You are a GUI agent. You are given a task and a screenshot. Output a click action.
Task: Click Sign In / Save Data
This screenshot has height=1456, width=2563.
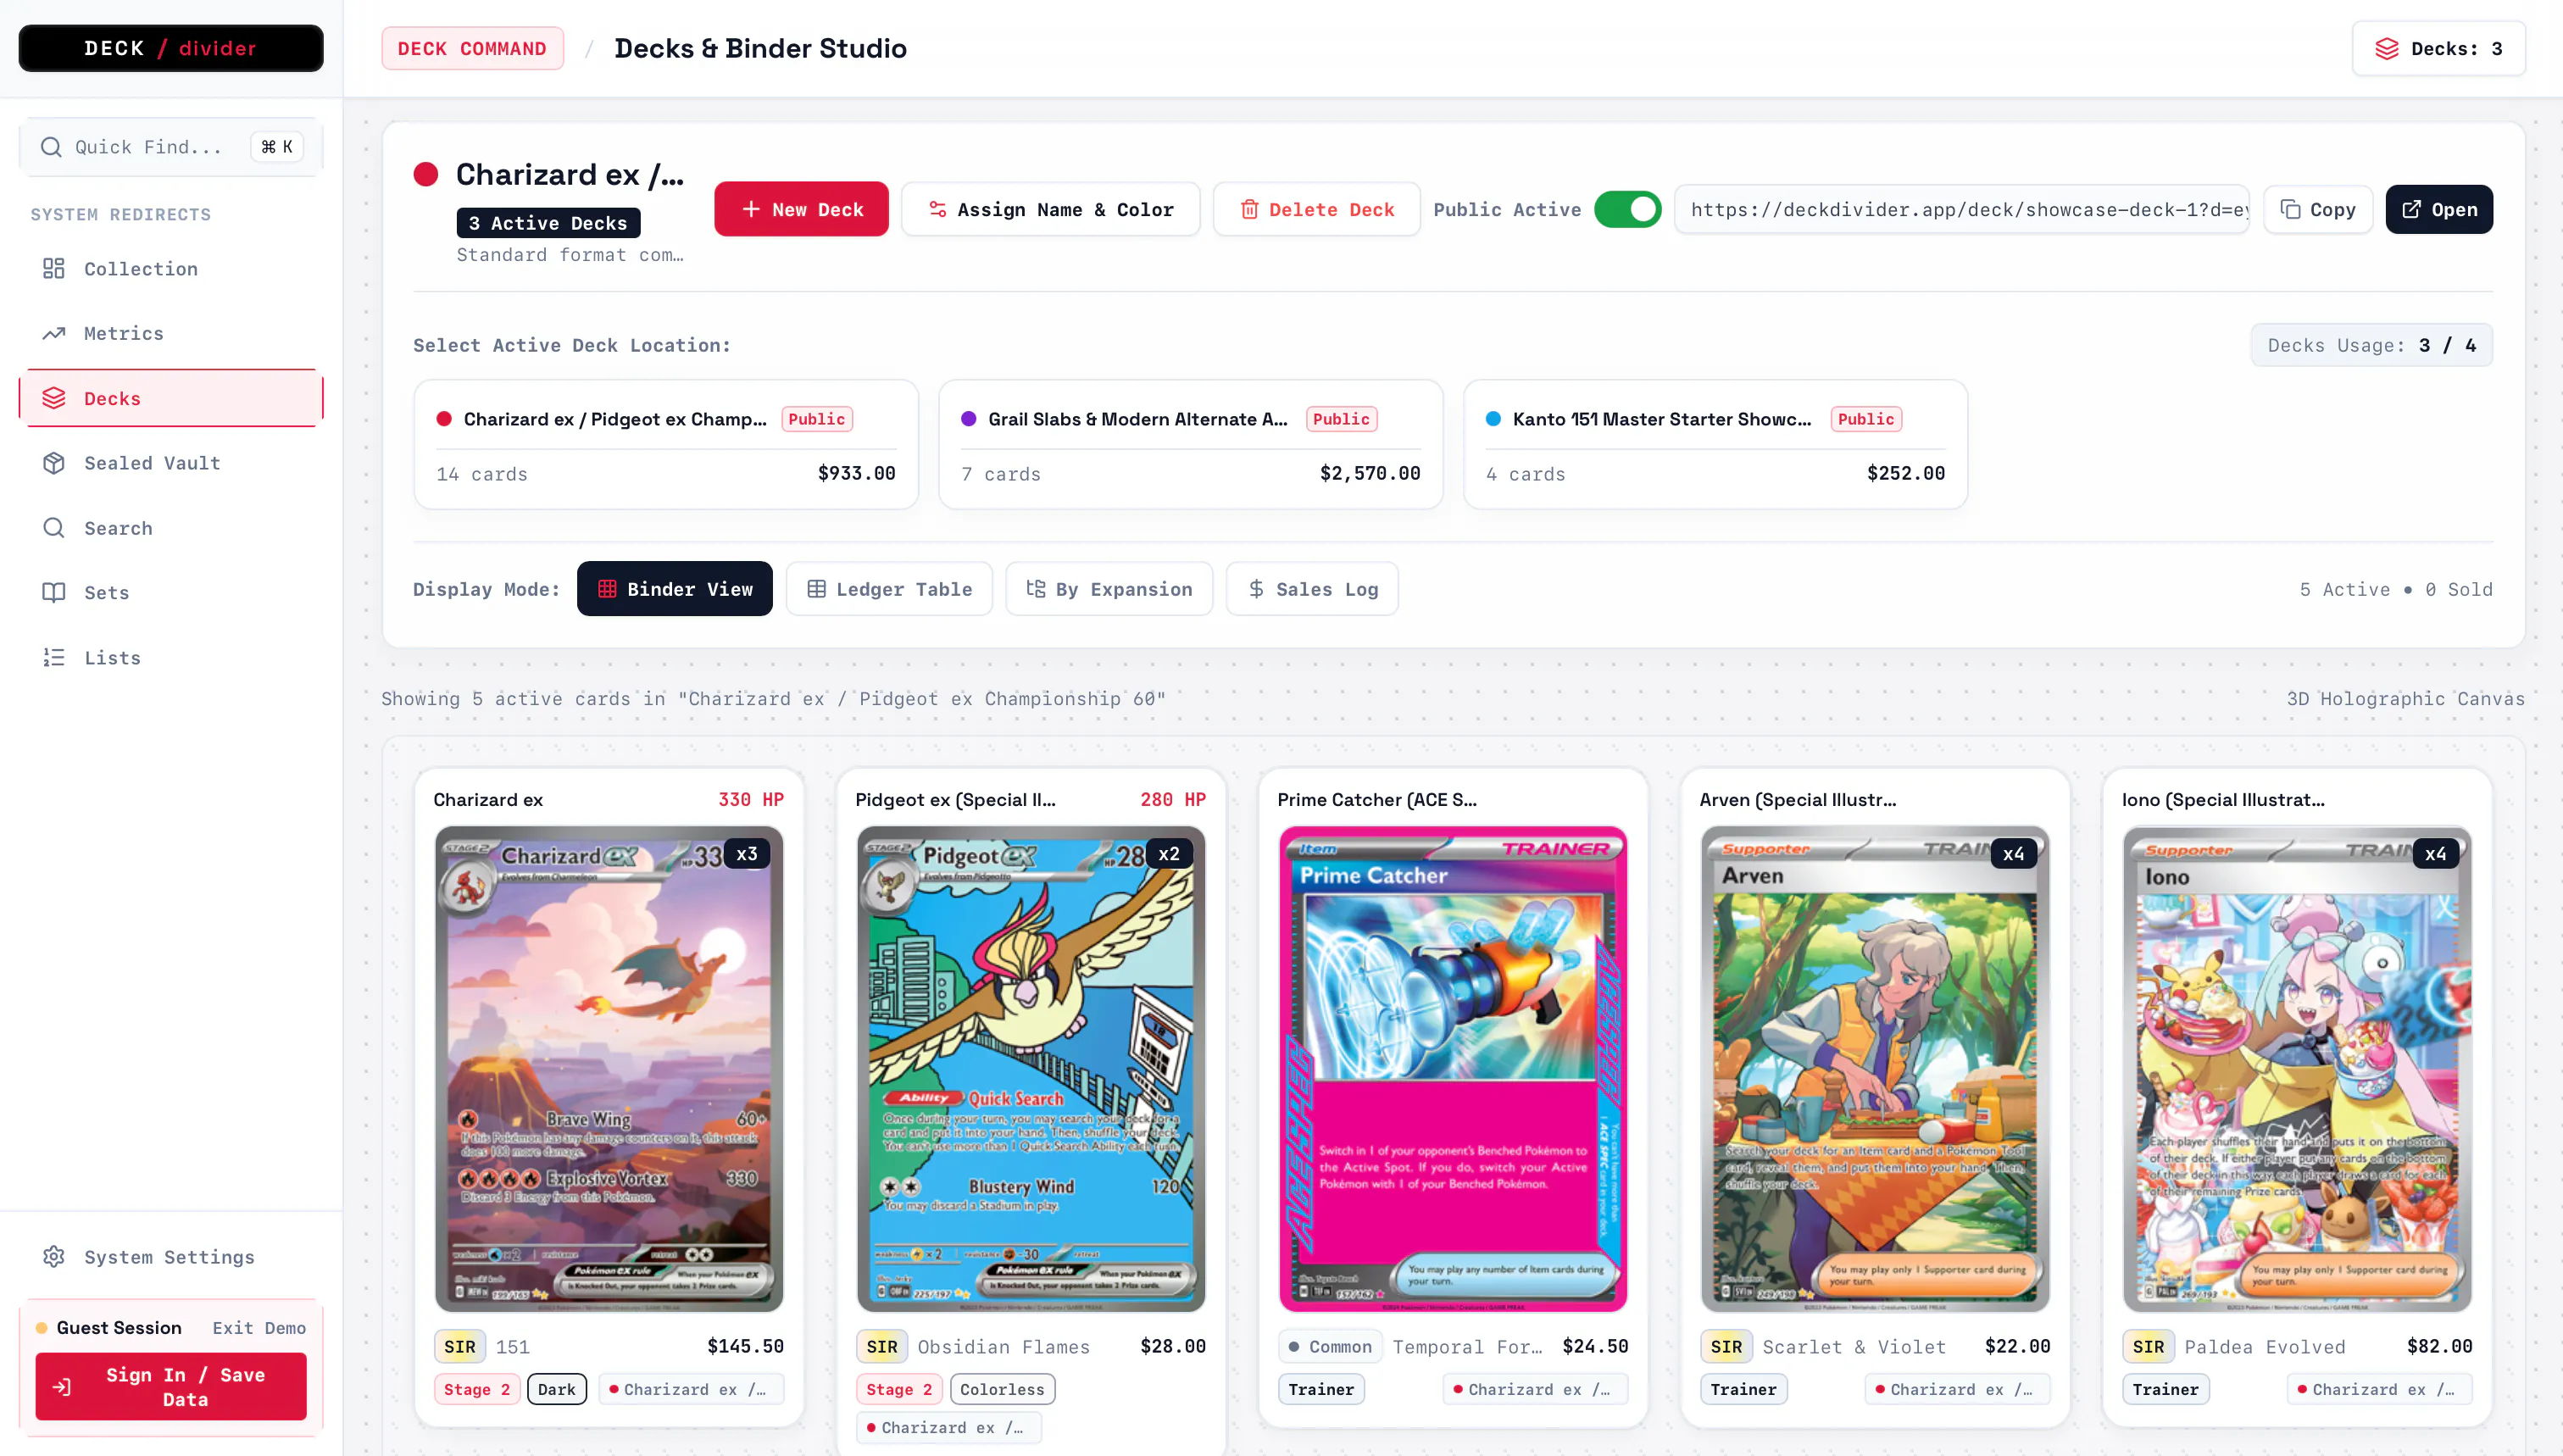[171, 1387]
